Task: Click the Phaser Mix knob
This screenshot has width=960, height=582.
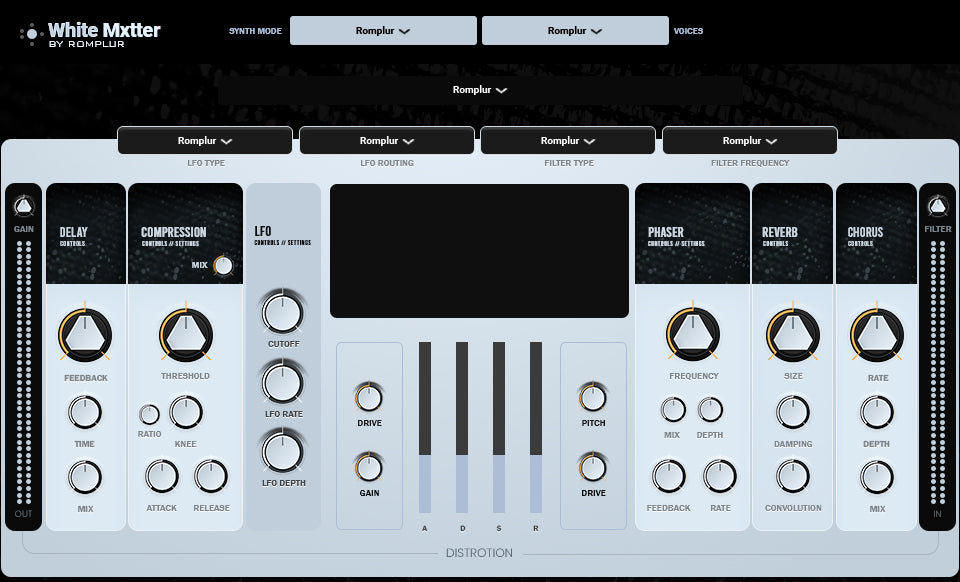Action: tap(673, 410)
